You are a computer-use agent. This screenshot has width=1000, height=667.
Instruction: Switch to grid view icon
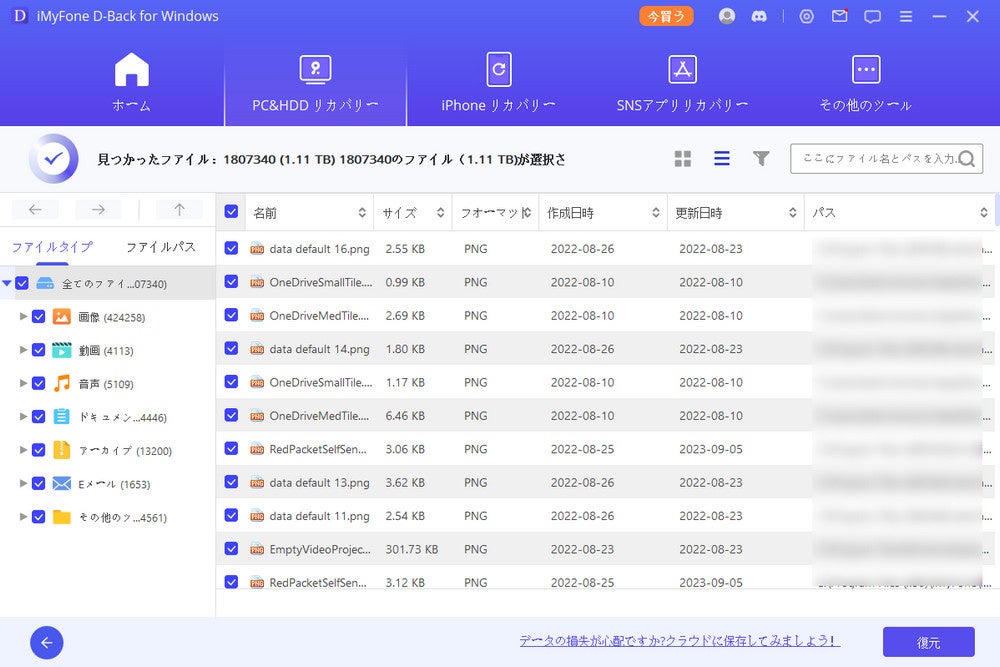tap(683, 159)
